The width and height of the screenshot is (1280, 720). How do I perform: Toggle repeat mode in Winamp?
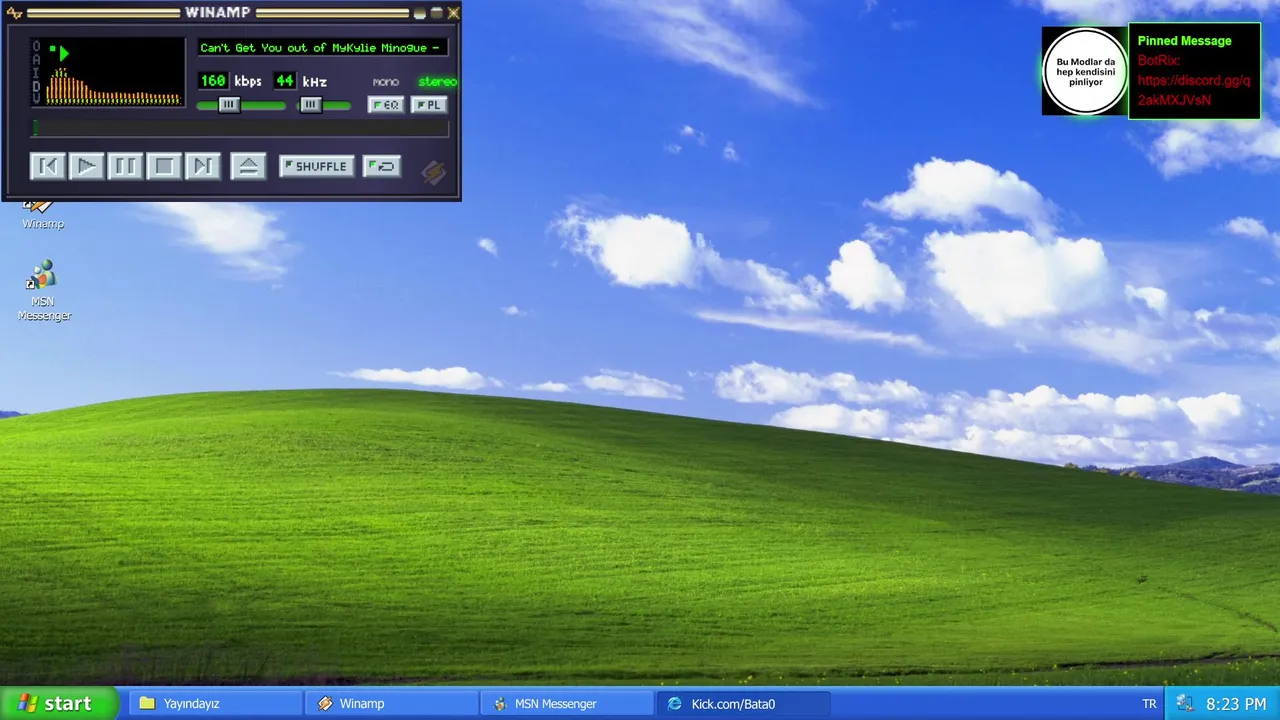(382, 166)
